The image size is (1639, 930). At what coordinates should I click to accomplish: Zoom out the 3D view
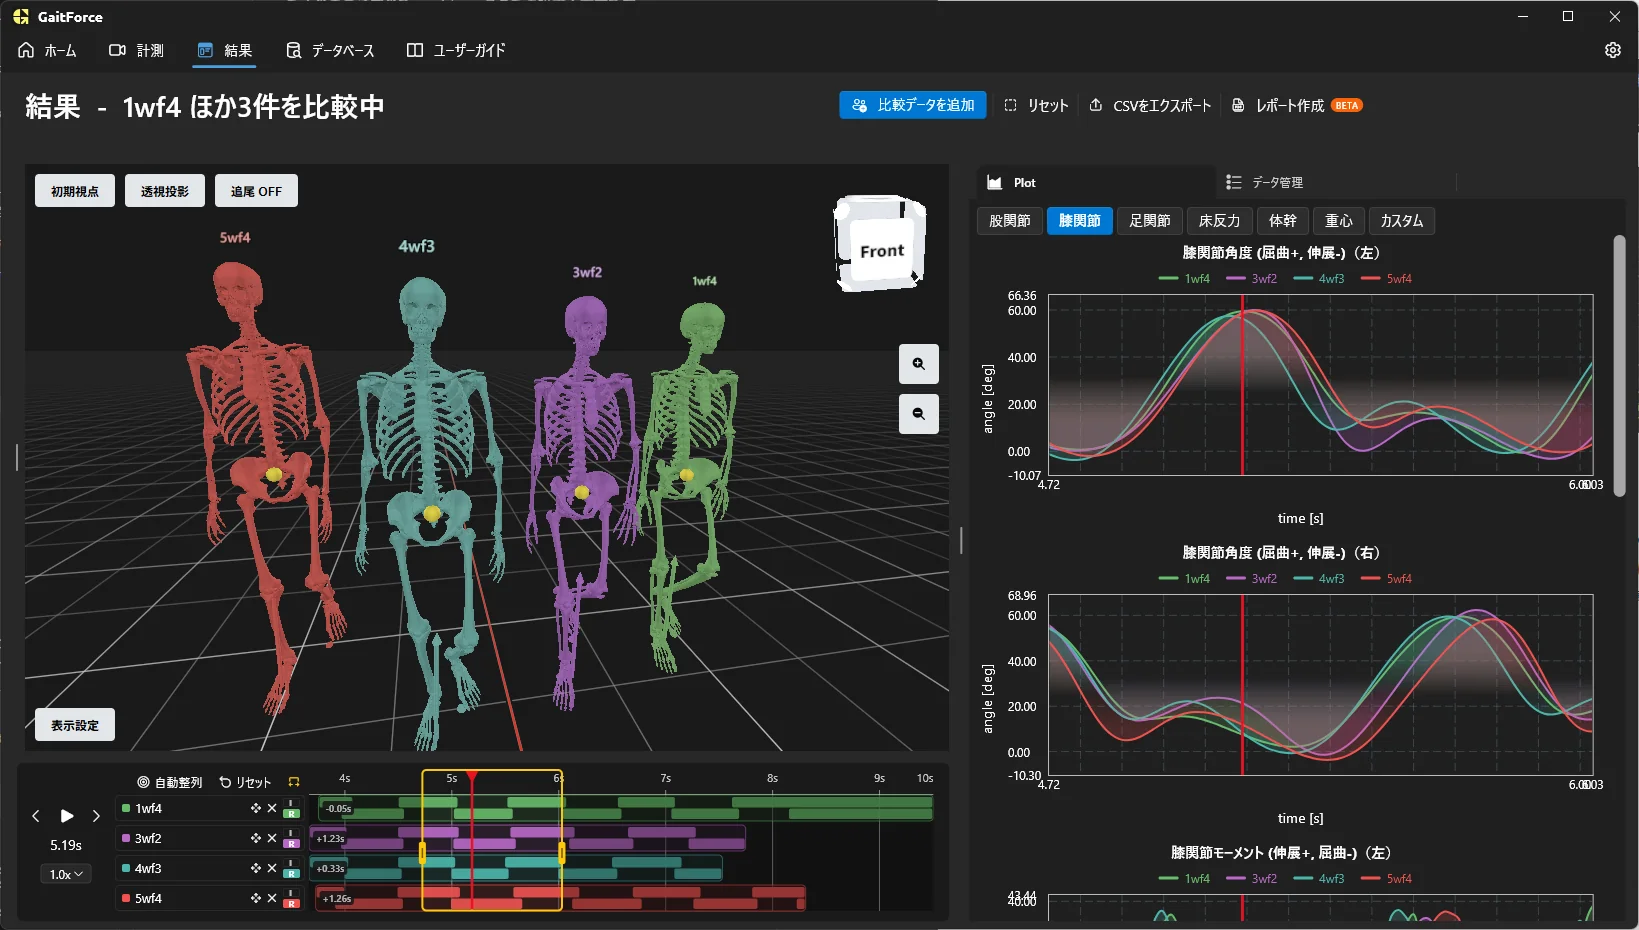(x=918, y=413)
